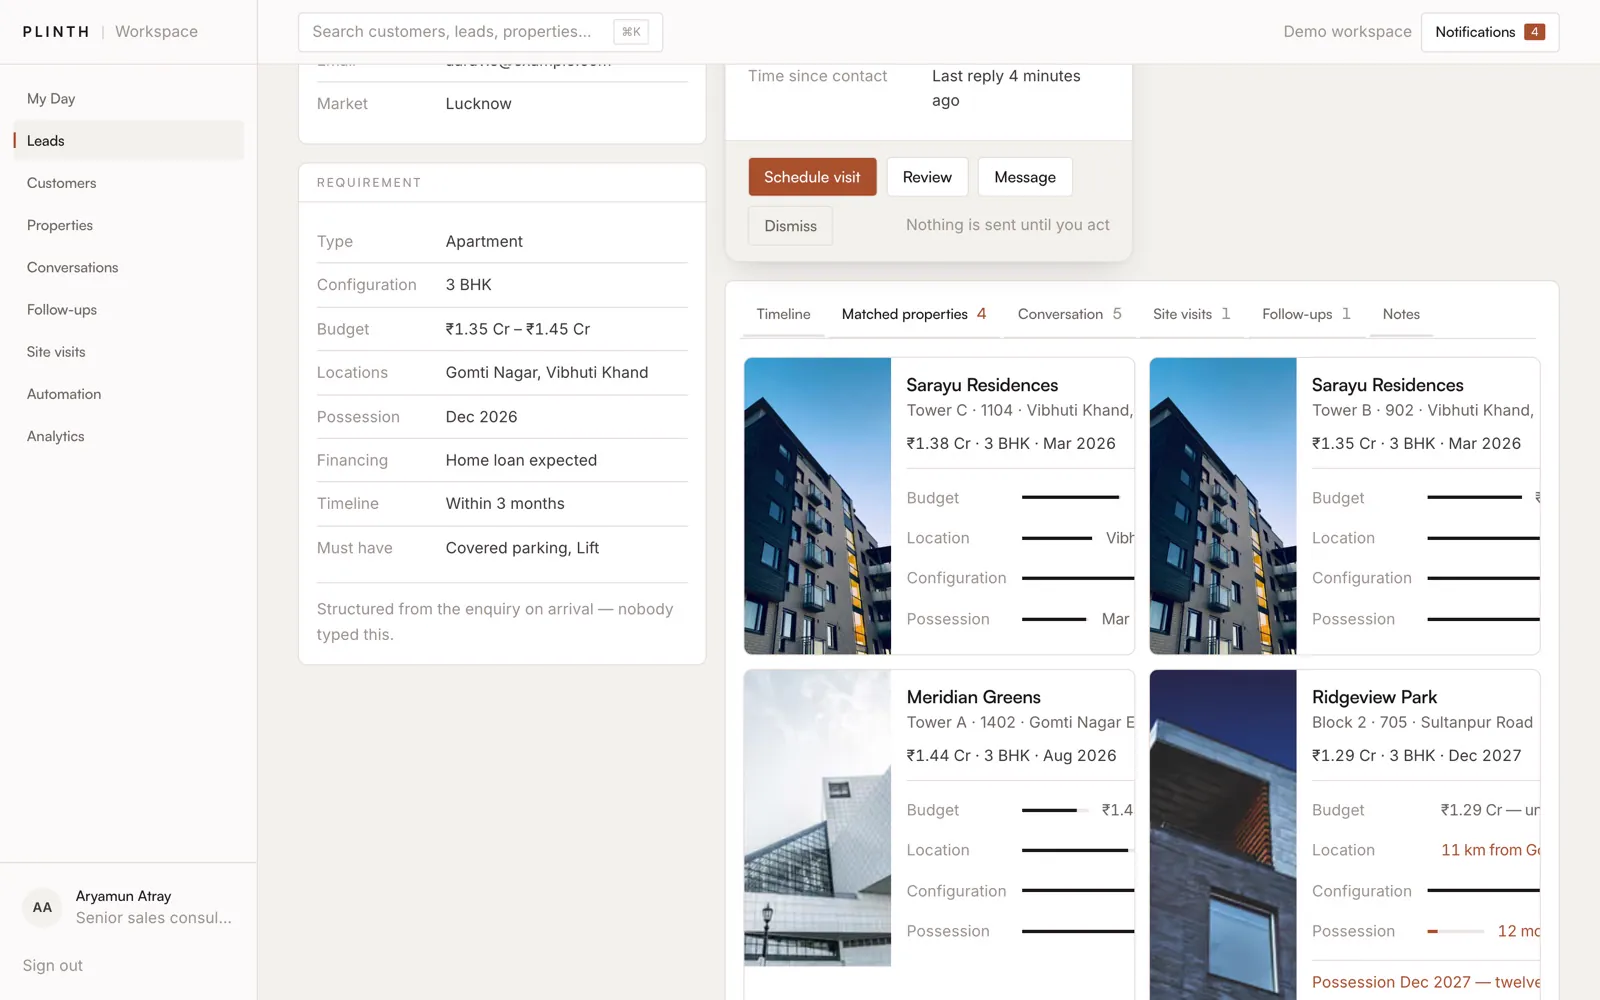The image size is (1600, 1000).
Task: Click market value Lucknow
Action: (478, 104)
